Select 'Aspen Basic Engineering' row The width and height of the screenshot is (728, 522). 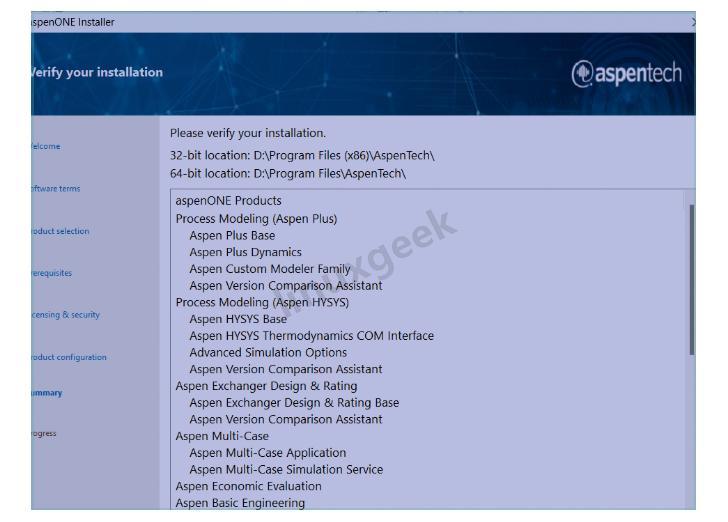click(x=240, y=503)
